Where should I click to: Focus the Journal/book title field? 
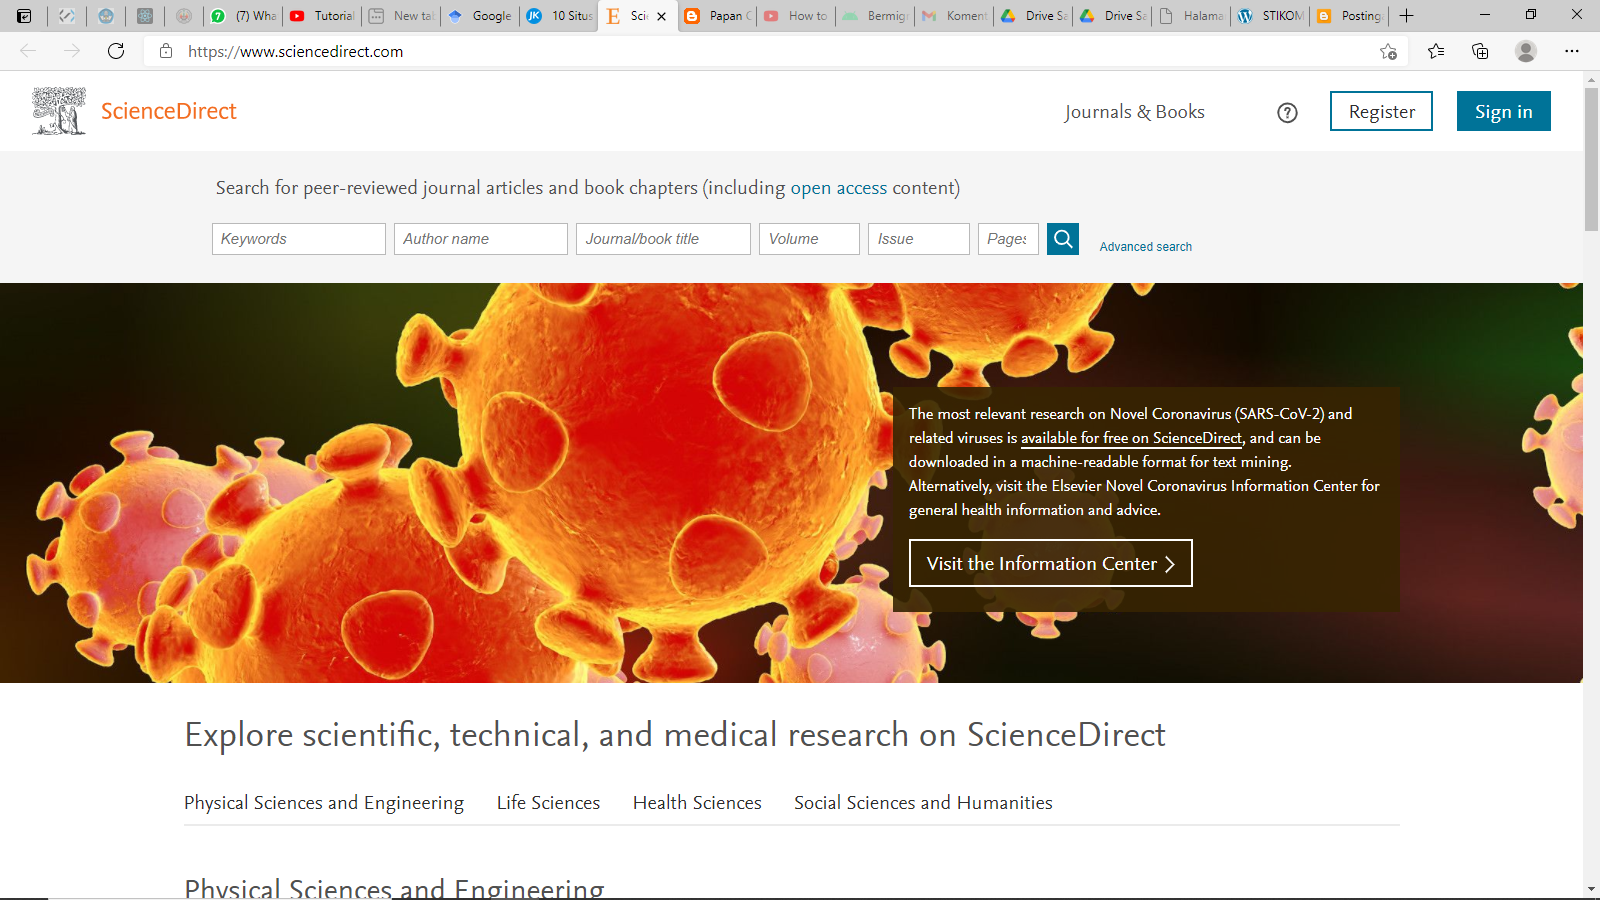[663, 239]
